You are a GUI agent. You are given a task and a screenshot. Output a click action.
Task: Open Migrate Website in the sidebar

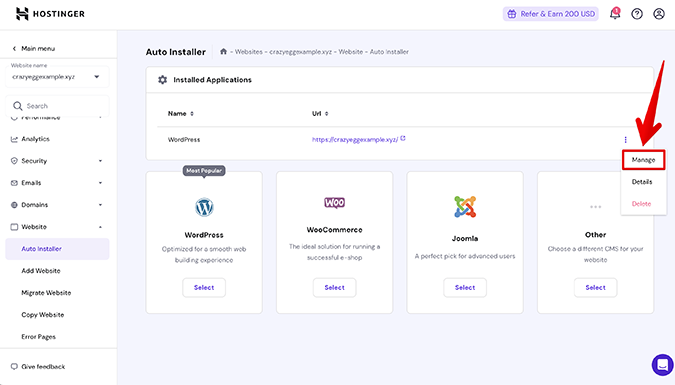point(46,292)
